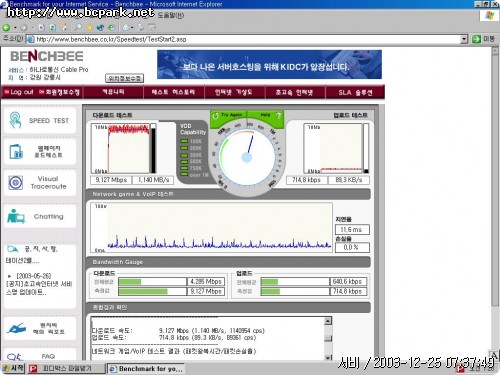The width and height of the screenshot is (500, 375).
Task: Click into the address bar URL field
Action: tap(247, 39)
